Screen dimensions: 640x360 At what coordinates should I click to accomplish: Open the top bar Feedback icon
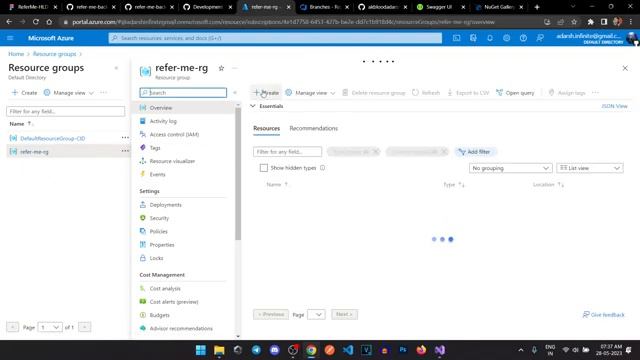pyautogui.click(x=540, y=38)
